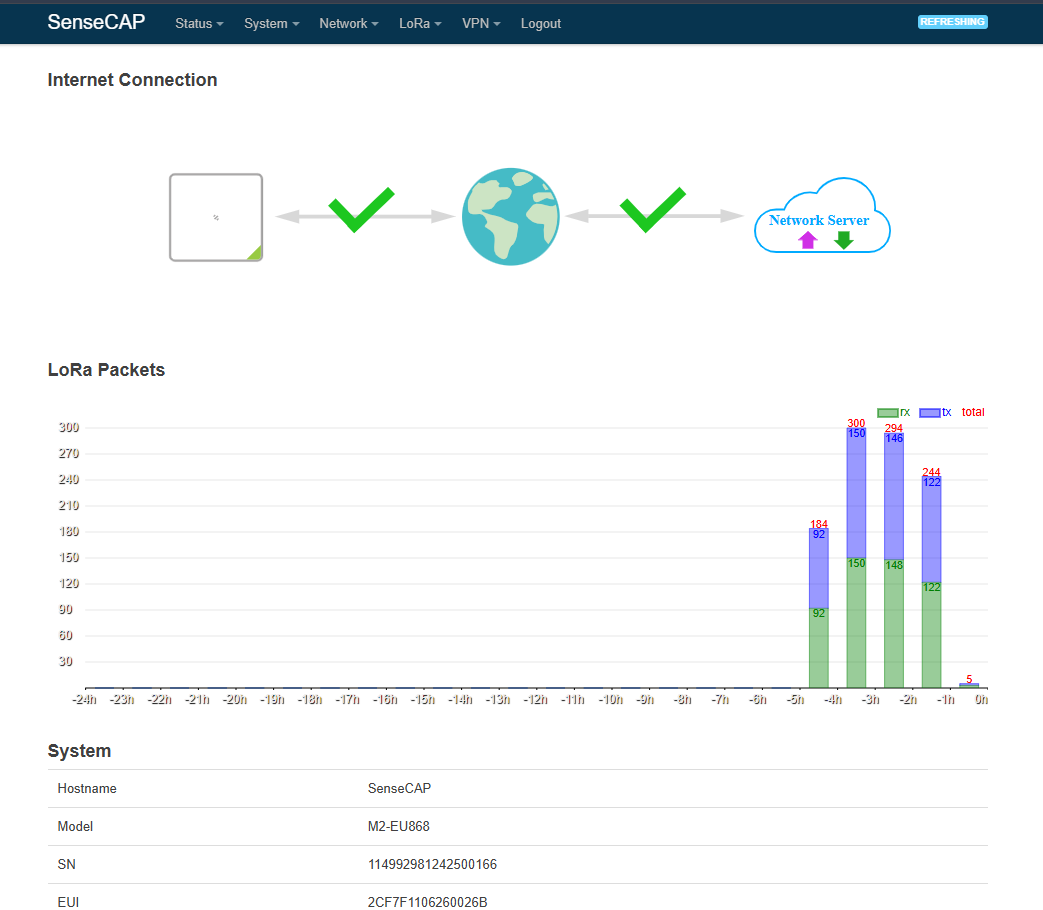Expand the VPN dropdown
Viewport: 1043px width, 910px height.
[x=480, y=23]
